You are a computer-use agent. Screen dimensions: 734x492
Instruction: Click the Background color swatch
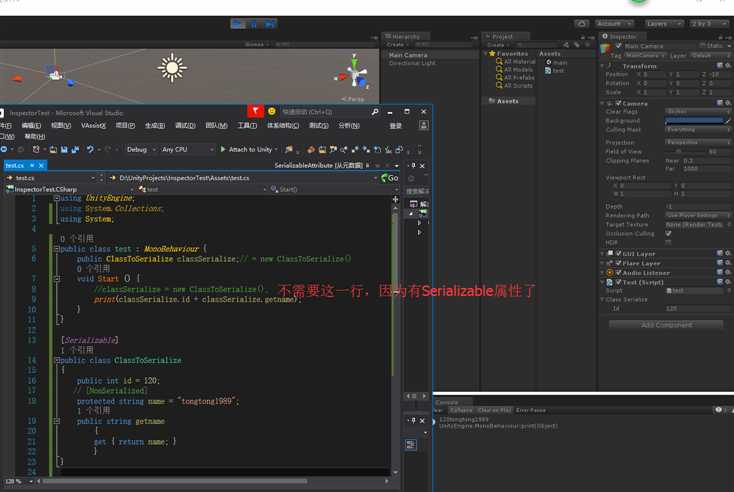coord(694,121)
